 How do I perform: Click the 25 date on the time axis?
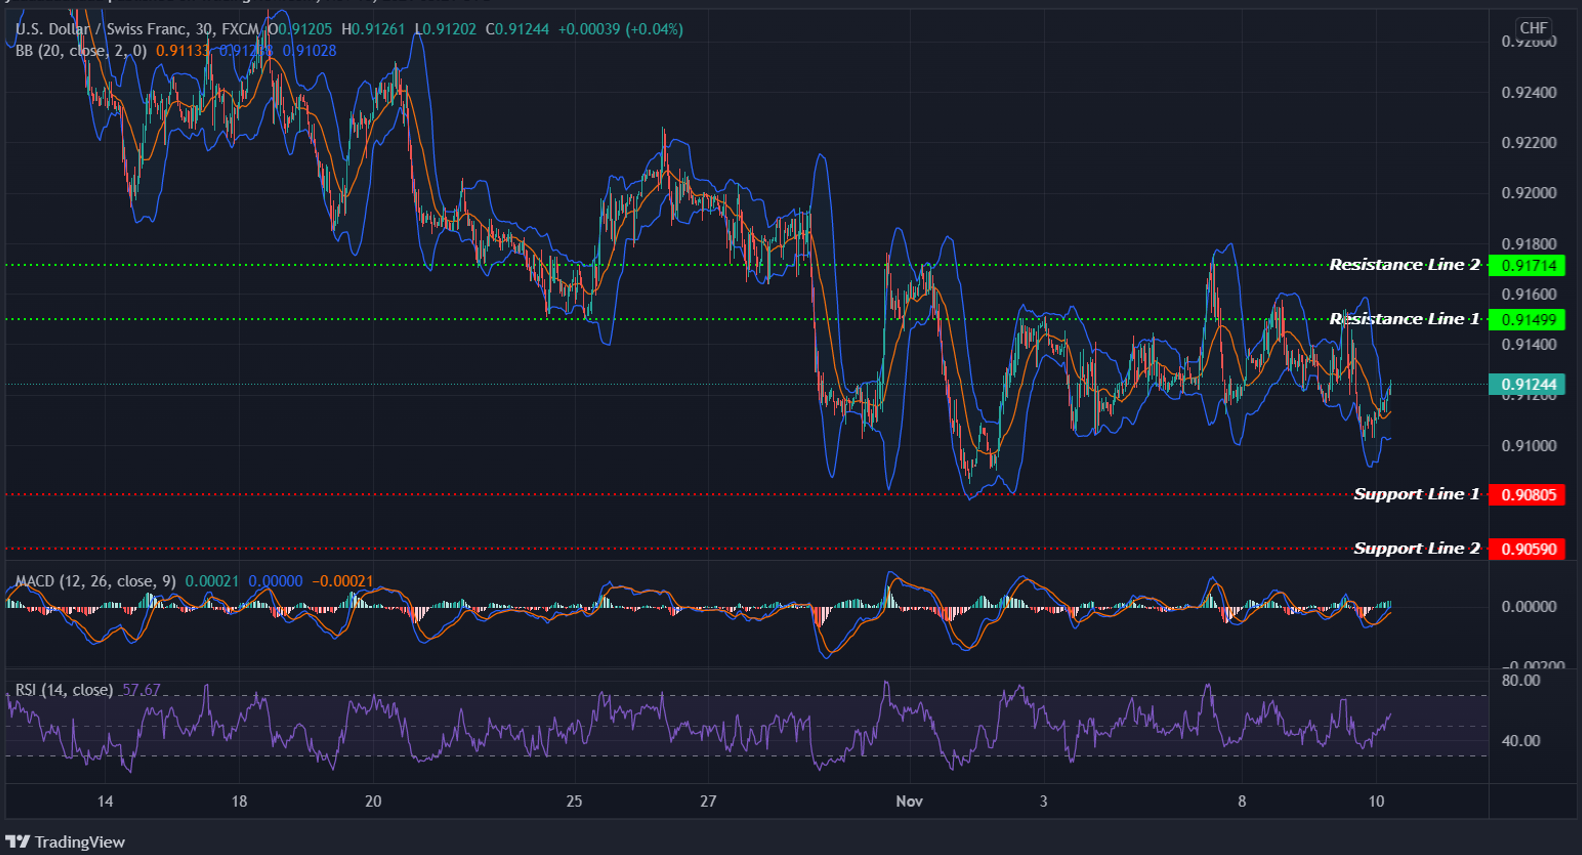[574, 801]
